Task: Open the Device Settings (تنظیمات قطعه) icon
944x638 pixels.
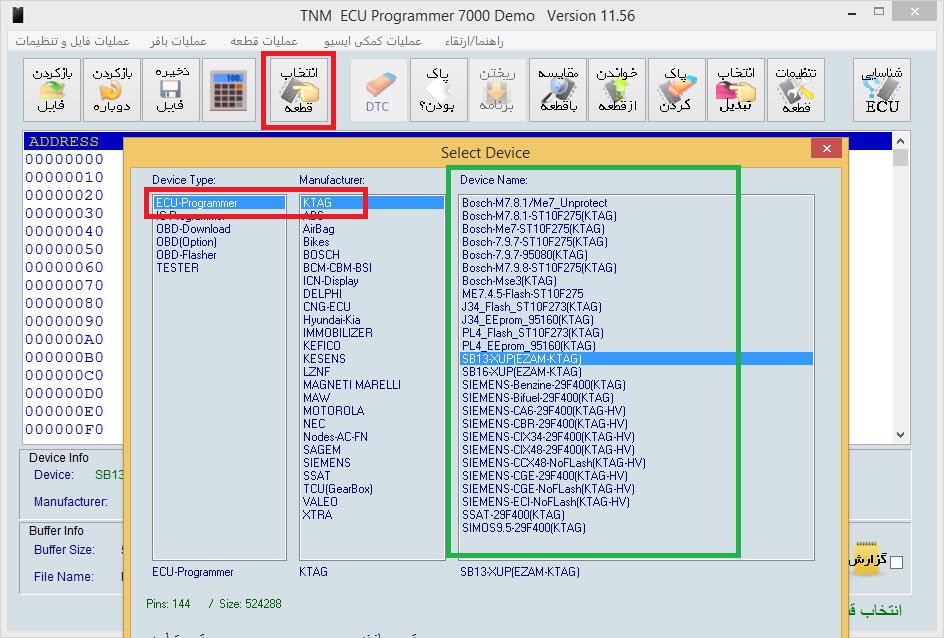Action: point(796,90)
